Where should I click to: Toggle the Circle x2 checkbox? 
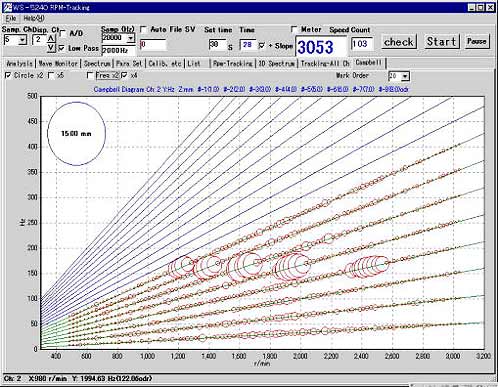click(8, 76)
